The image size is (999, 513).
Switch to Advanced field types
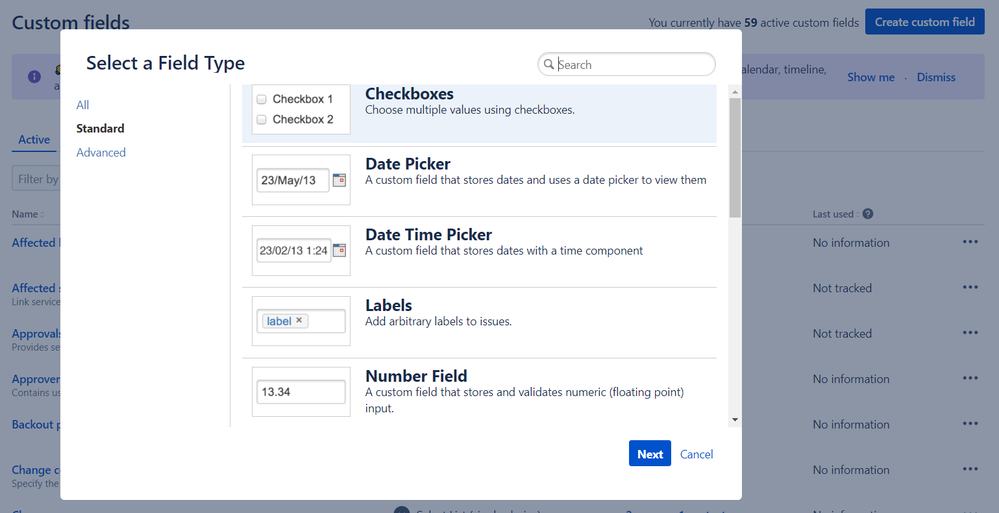[101, 152]
